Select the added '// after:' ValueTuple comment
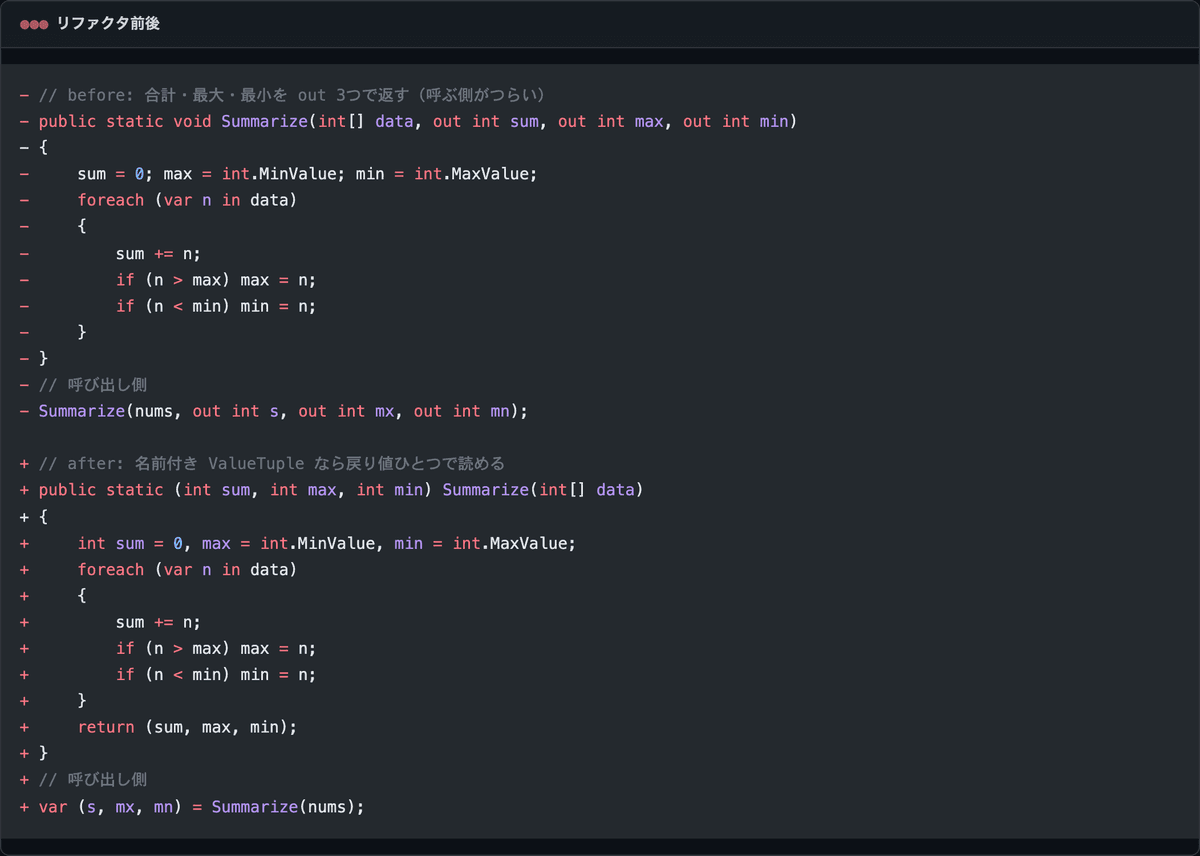Viewport: 1200px width, 856px height. (x=272, y=463)
